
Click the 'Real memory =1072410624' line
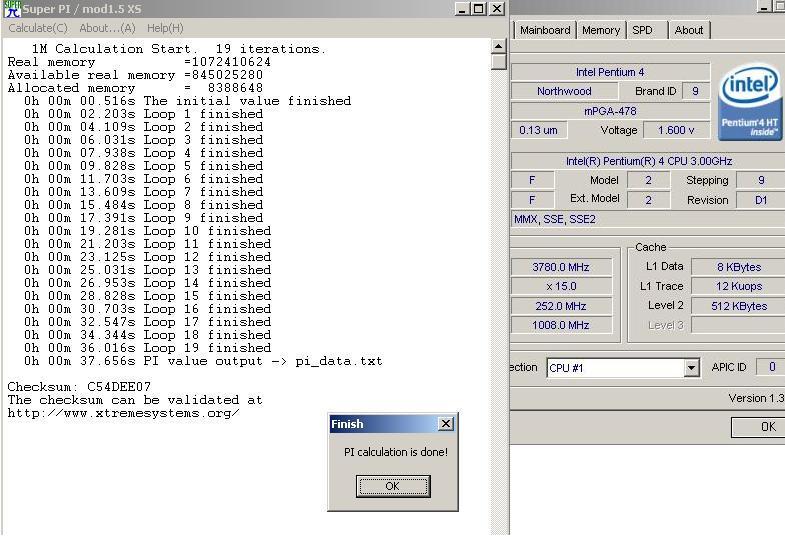(x=139, y=62)
